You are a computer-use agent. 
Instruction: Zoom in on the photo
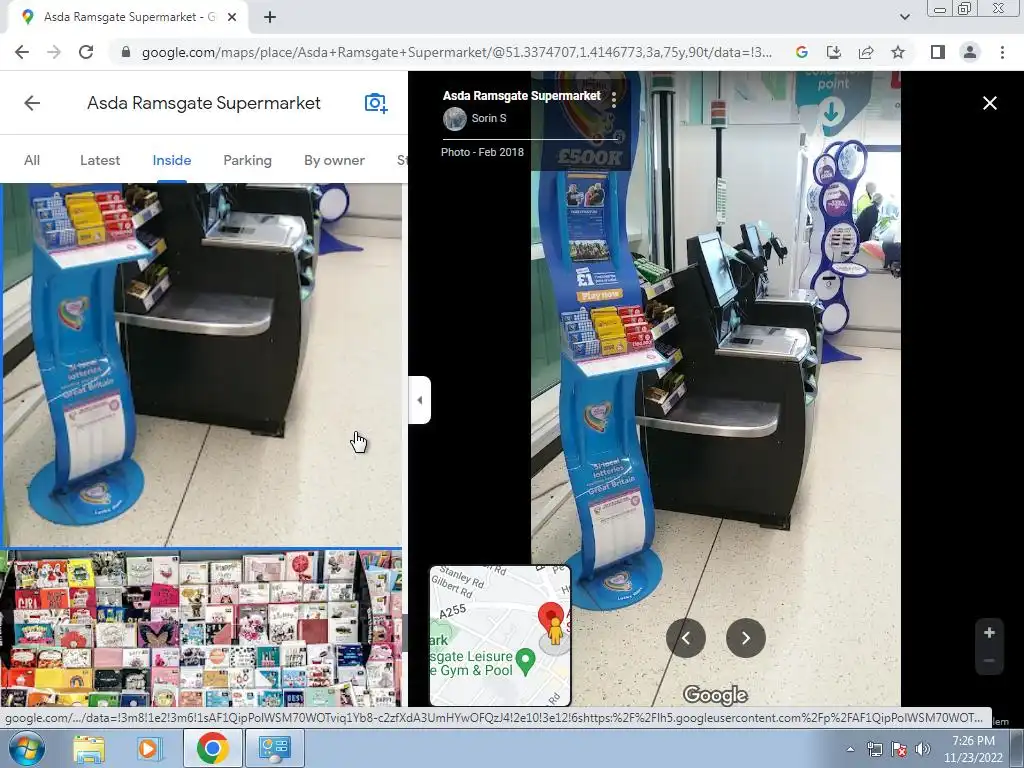pyautogui.click(x=989, y=632)
